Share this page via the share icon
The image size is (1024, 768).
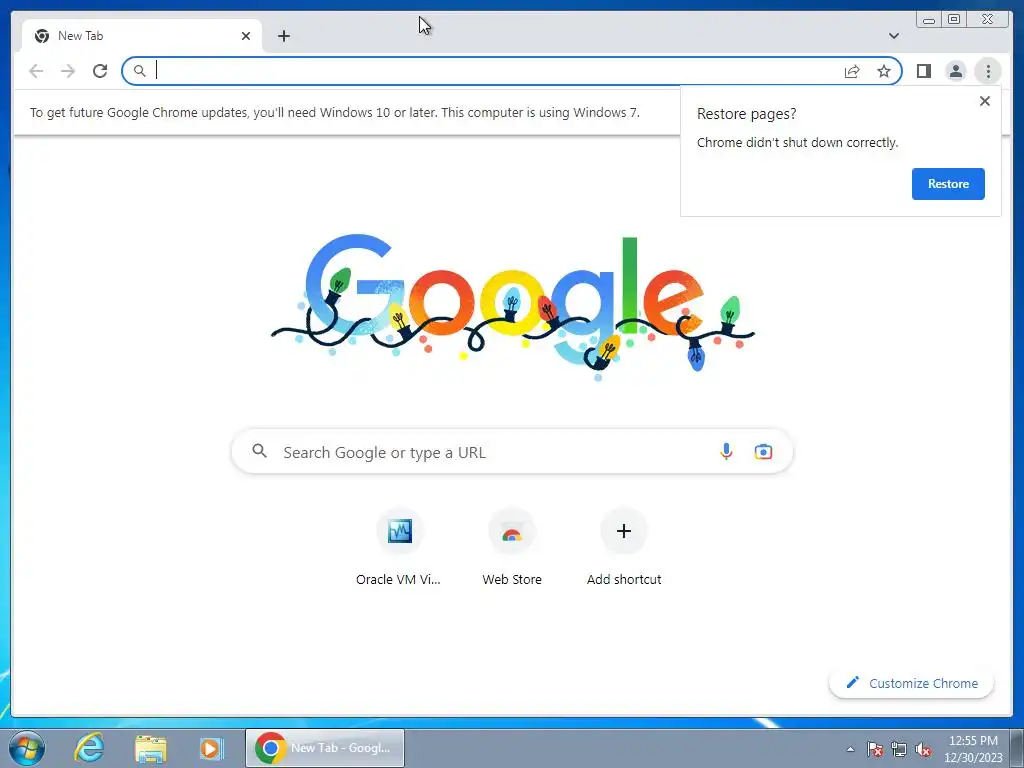(x=852, y=71)
